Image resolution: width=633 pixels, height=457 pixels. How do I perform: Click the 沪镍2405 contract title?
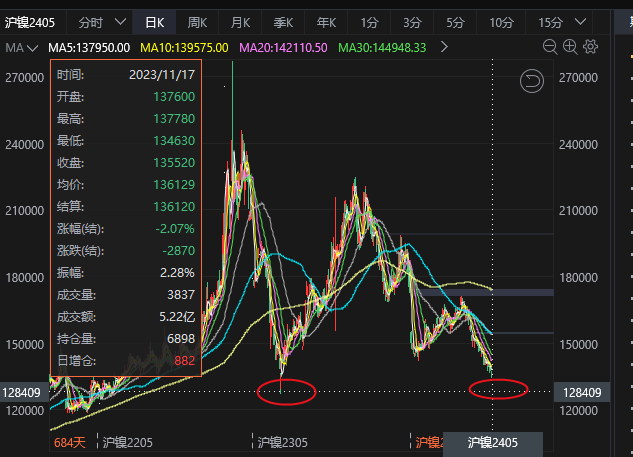point(33,21)
